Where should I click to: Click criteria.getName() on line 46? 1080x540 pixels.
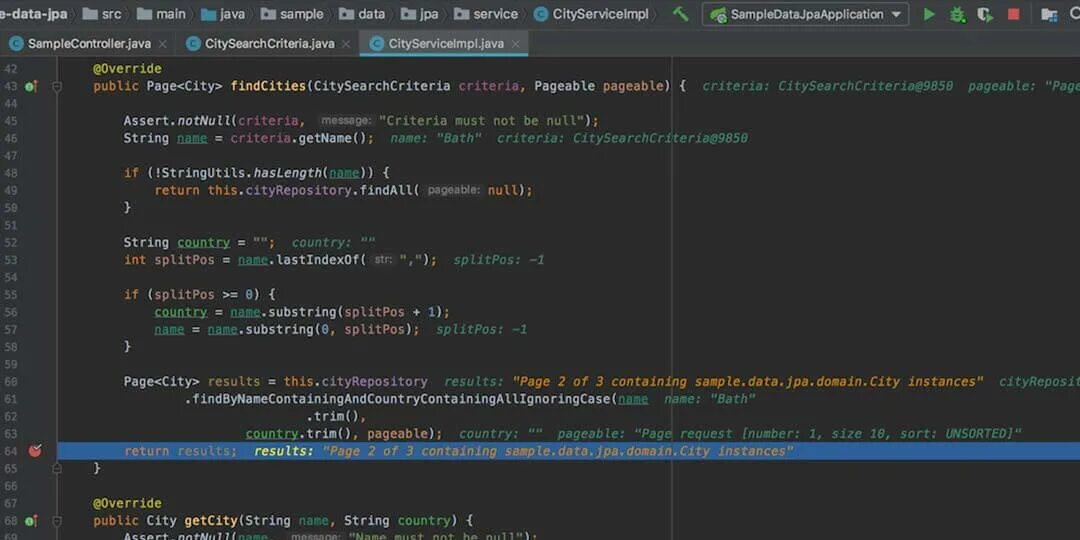pos(301,138)
